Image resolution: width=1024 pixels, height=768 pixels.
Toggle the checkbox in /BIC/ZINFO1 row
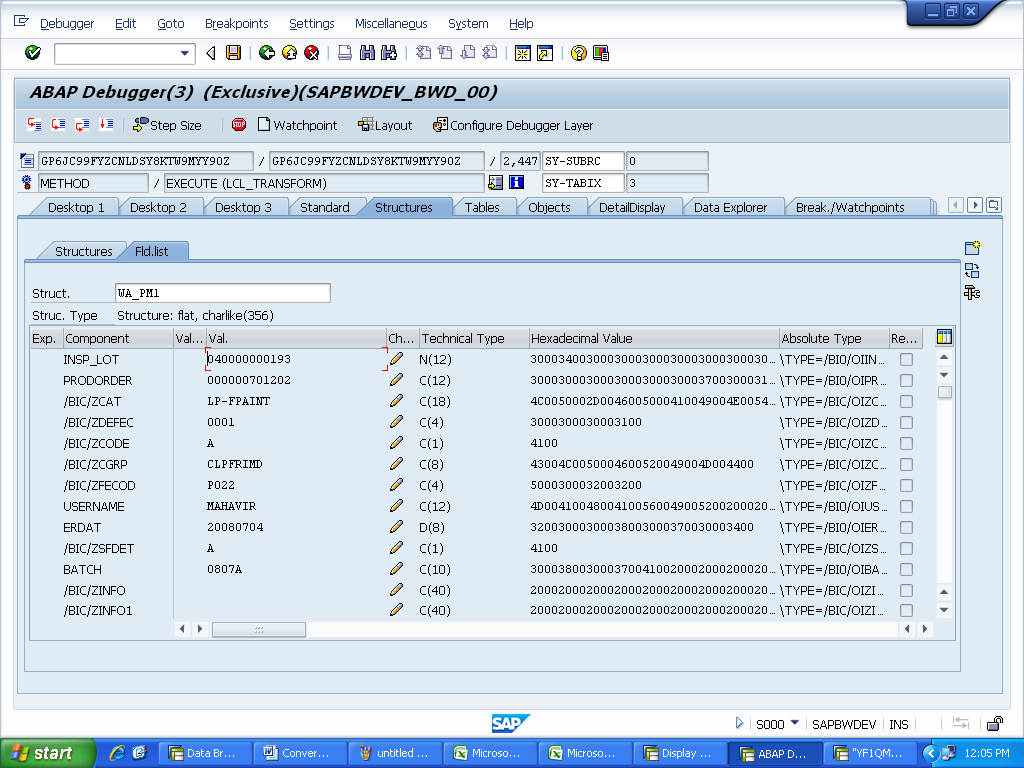[x=906, y=611]
